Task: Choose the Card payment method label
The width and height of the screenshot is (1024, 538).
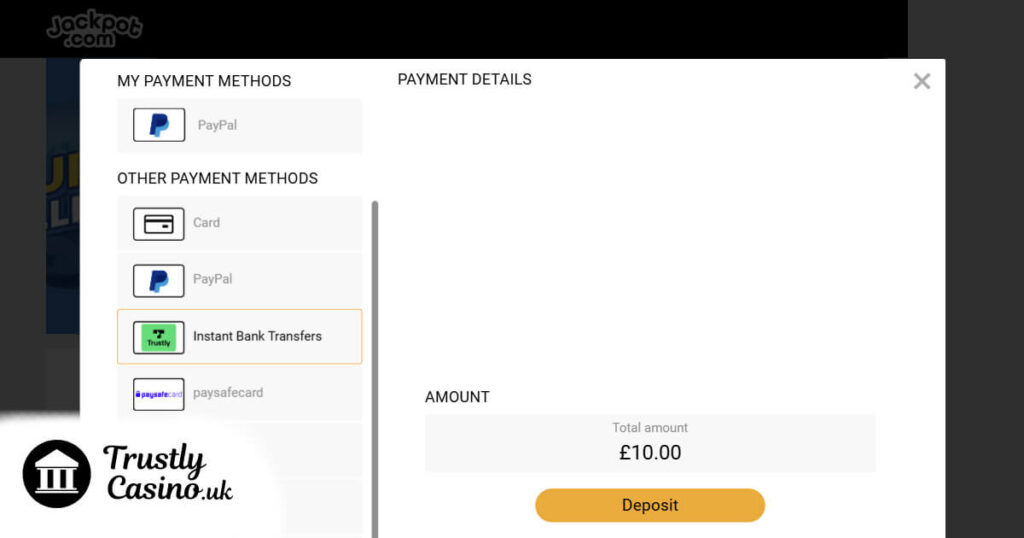Action: [206, 223]
